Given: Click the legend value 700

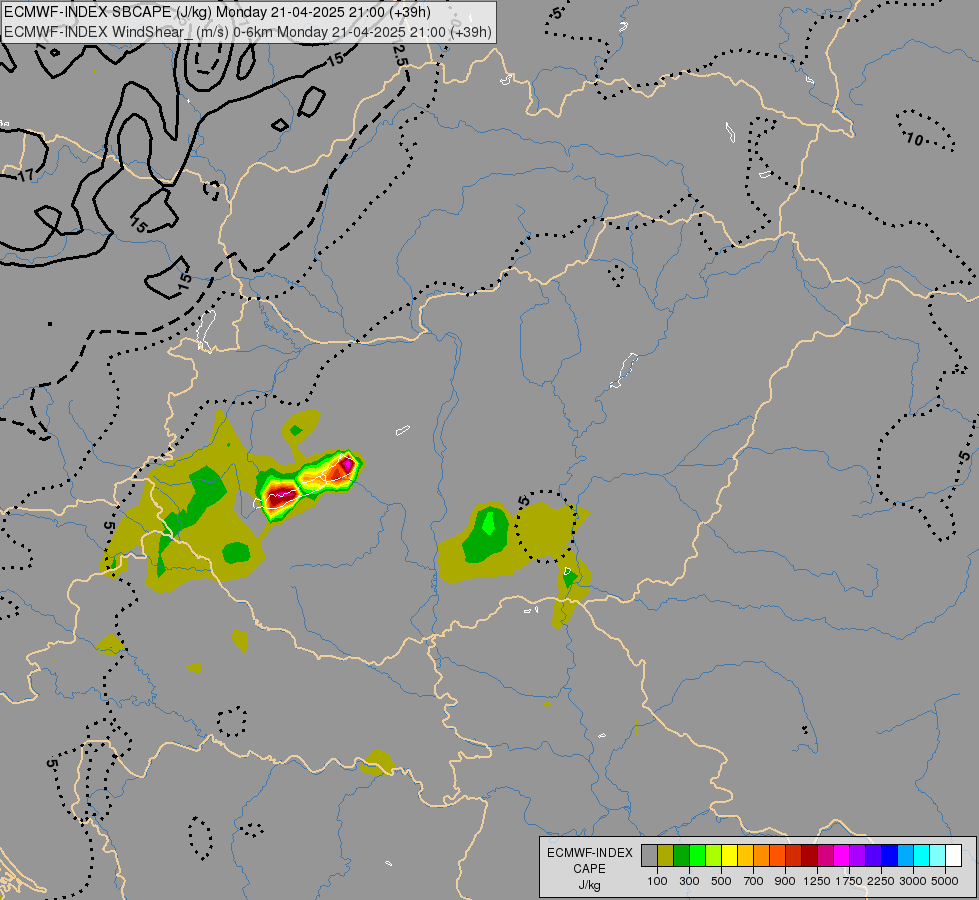Looking at the screenshot, I should (754, 881).
